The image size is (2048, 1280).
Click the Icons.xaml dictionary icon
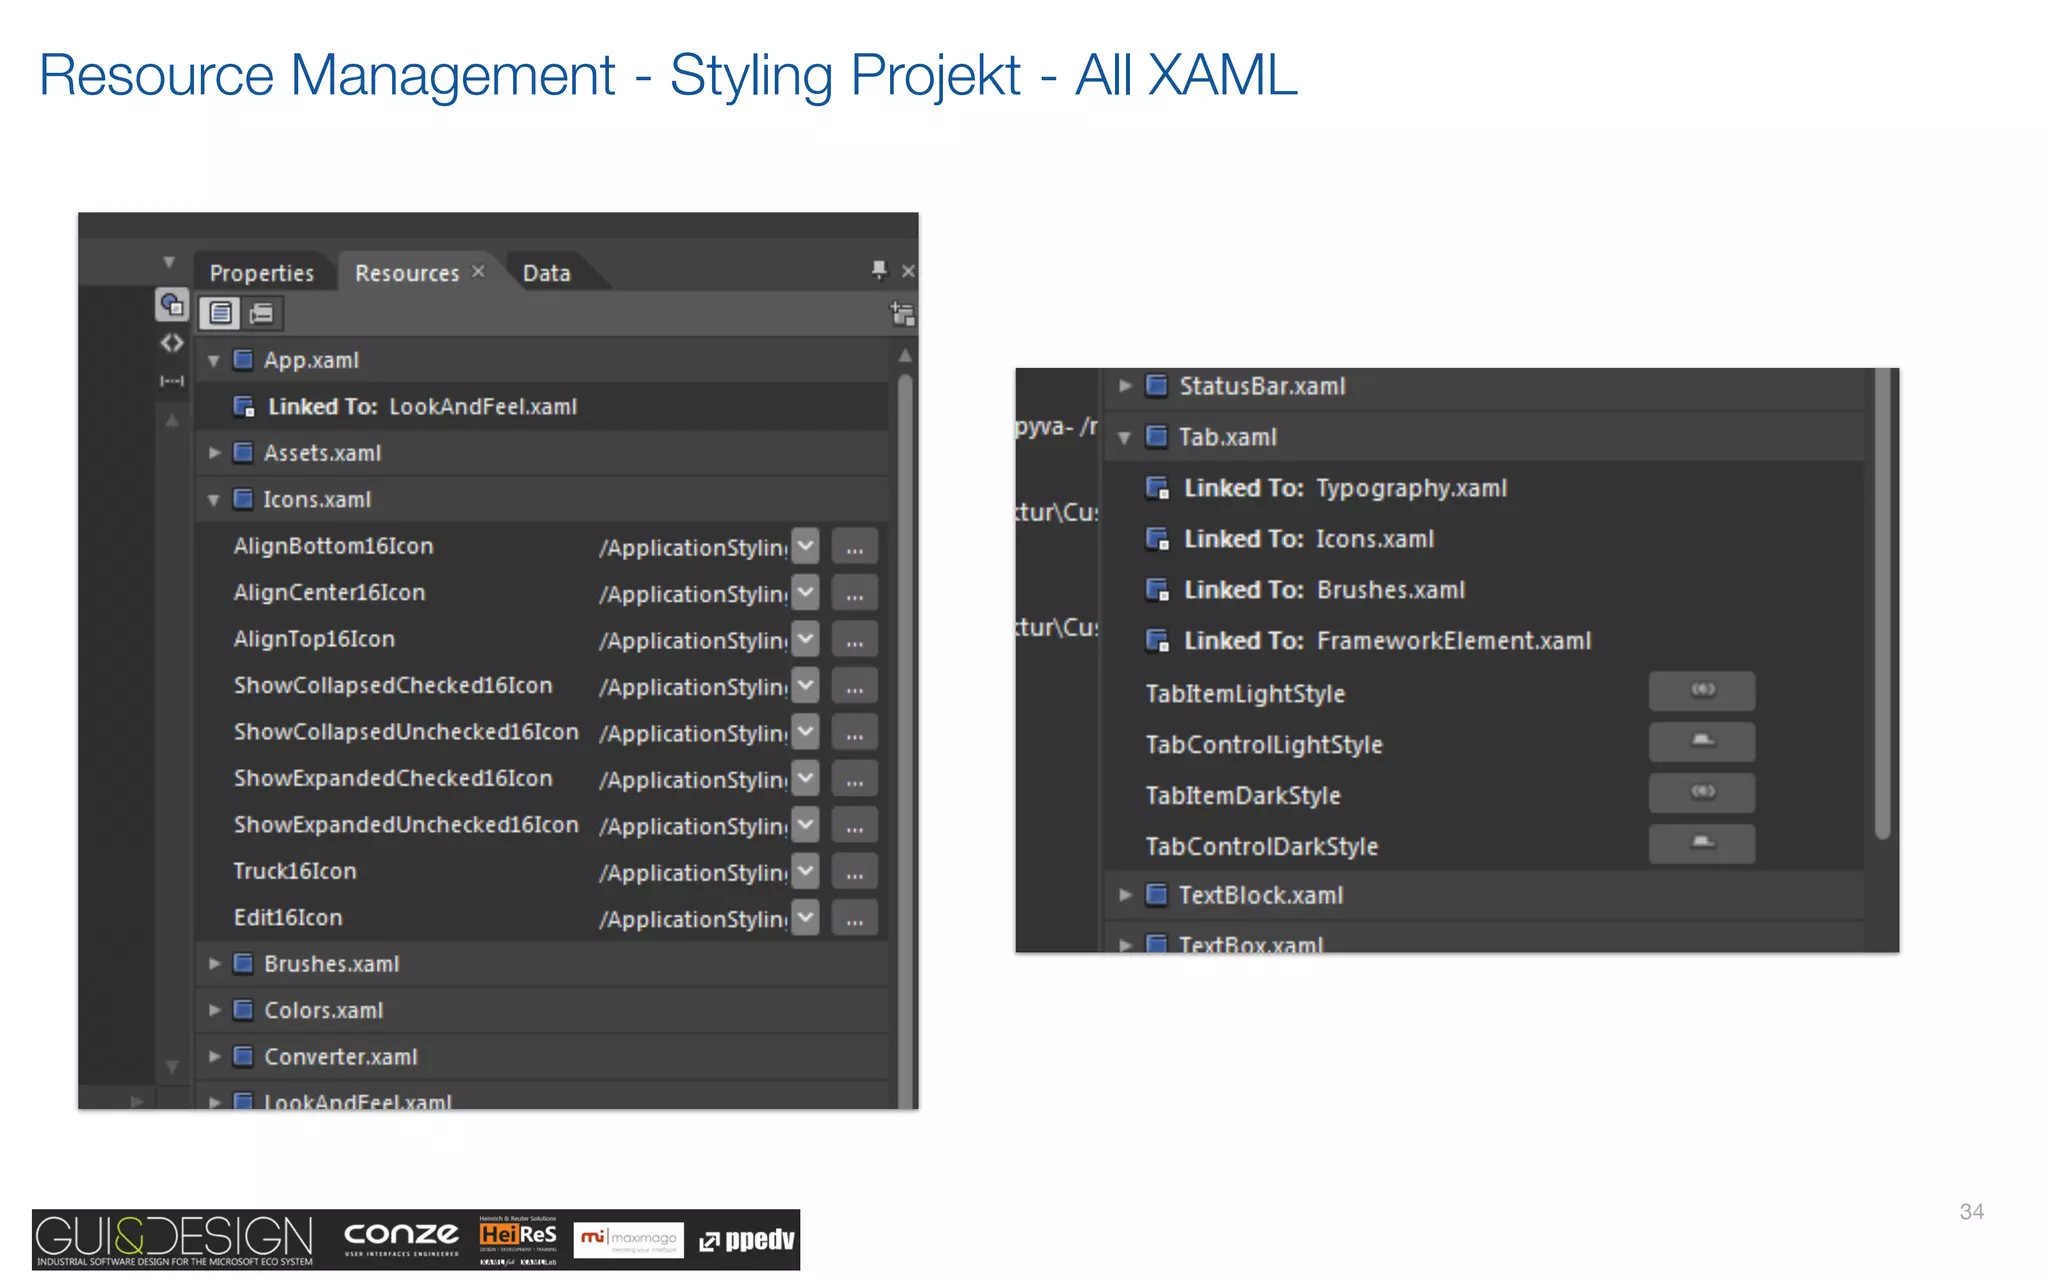(243, 499)
